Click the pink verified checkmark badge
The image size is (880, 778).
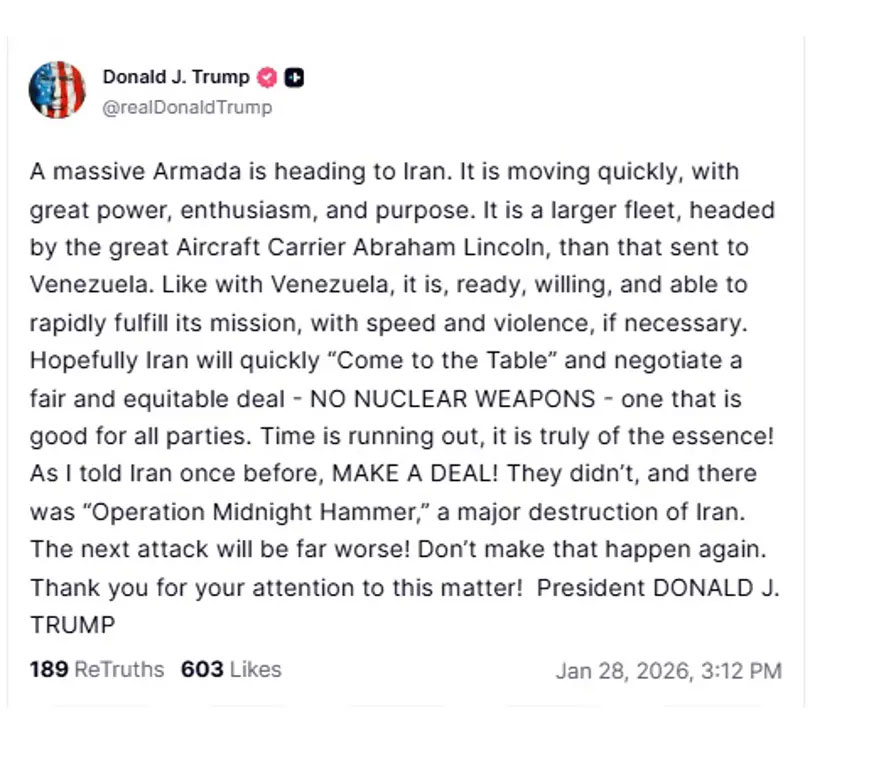266,77
